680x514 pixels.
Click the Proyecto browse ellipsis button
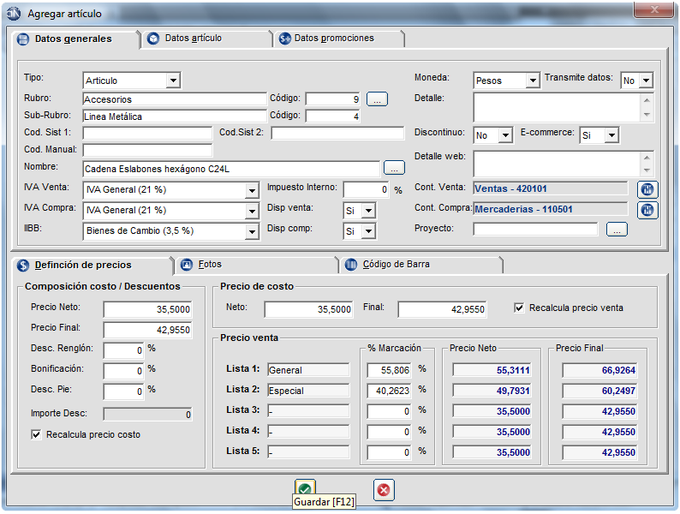click(x=616, y=229)
